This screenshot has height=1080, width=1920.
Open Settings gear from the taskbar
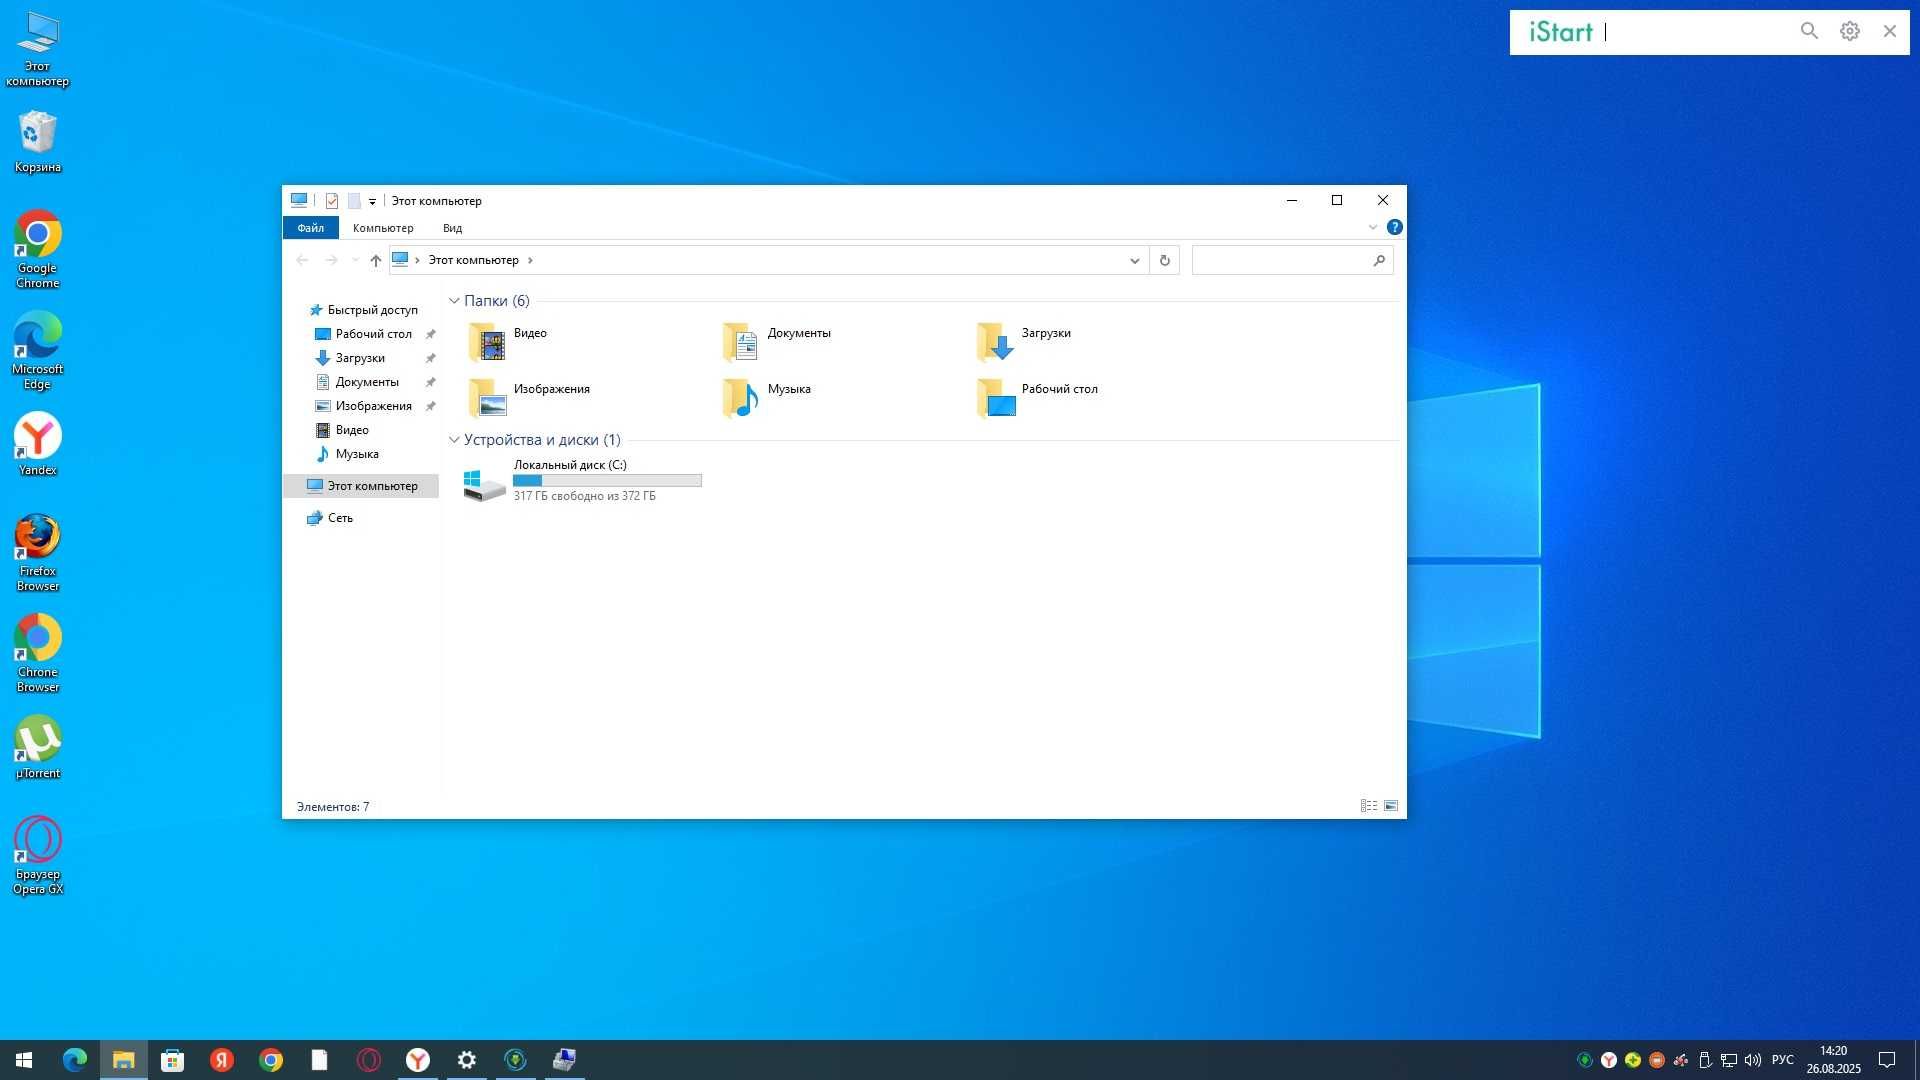coord(466,1060)
